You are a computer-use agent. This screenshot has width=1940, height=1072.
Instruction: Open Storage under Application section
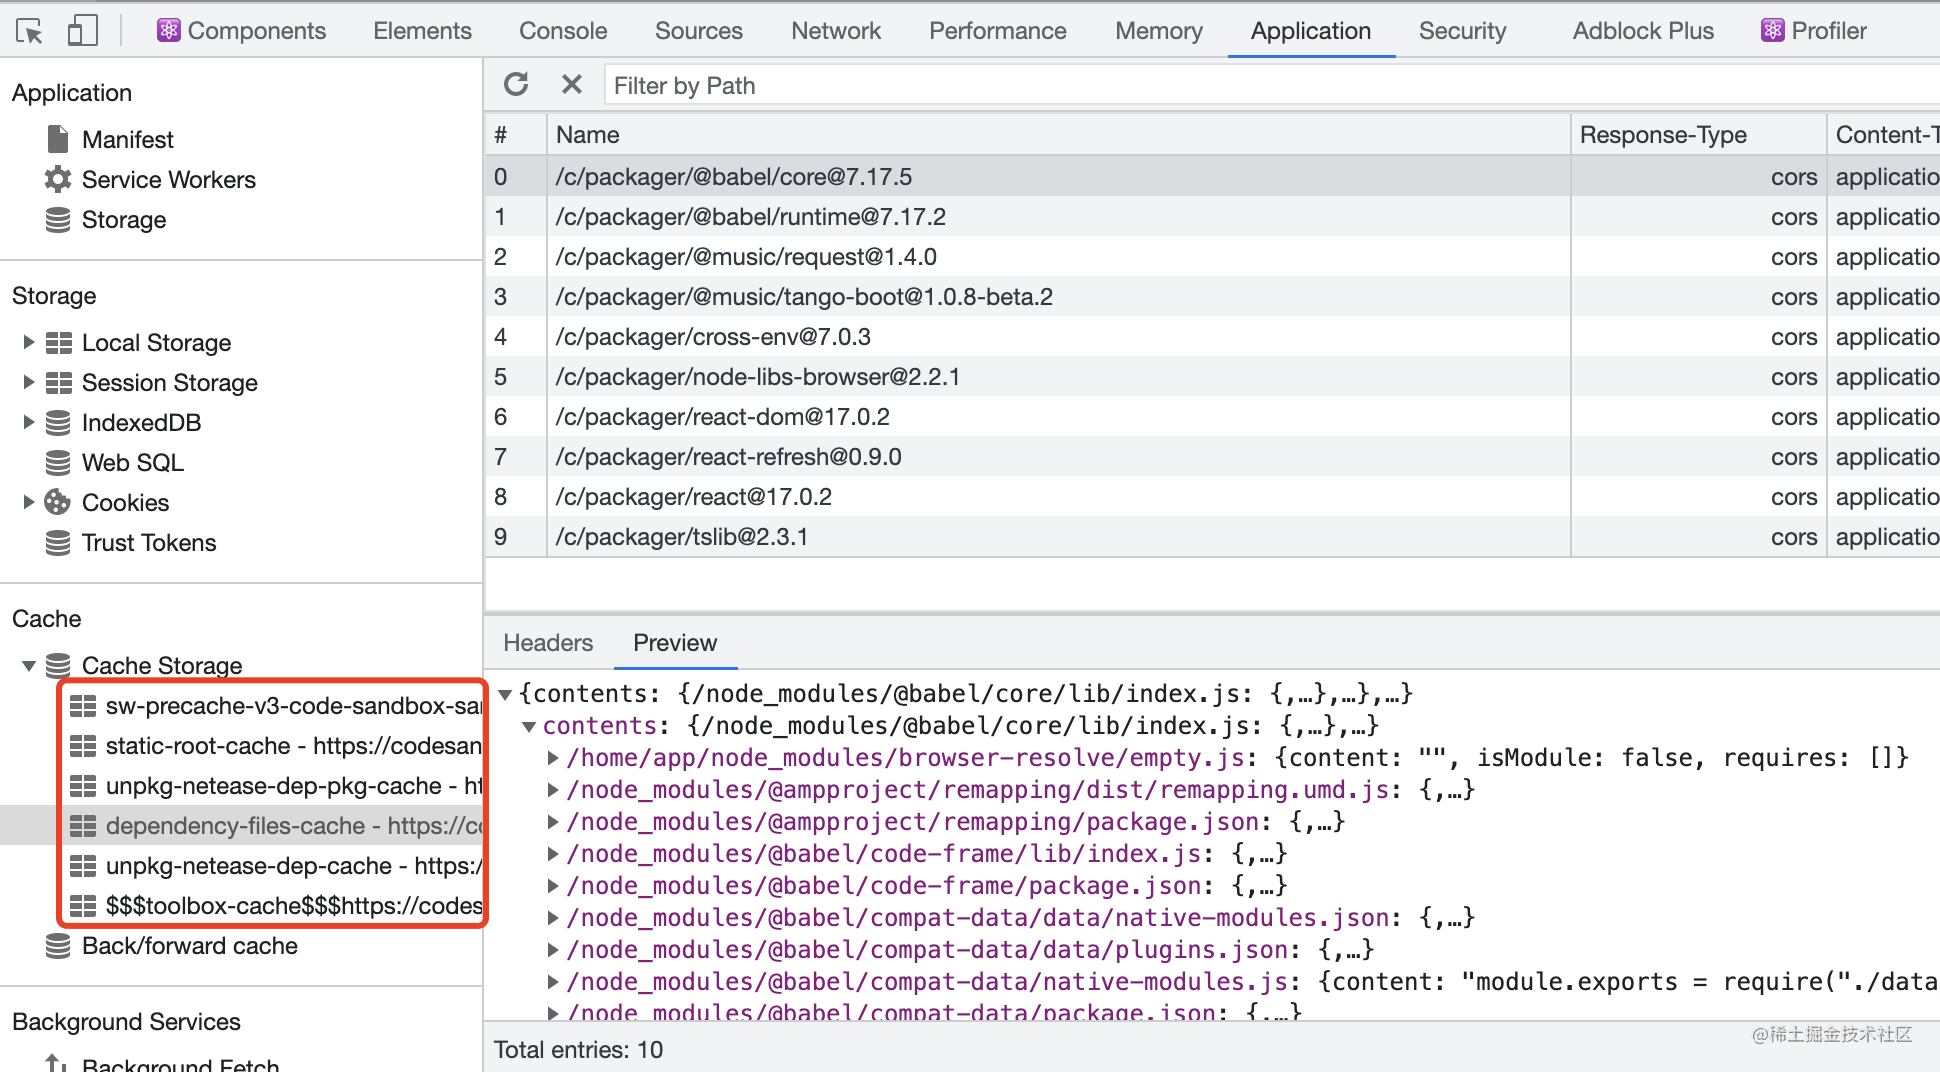click(x=123, y=220)
